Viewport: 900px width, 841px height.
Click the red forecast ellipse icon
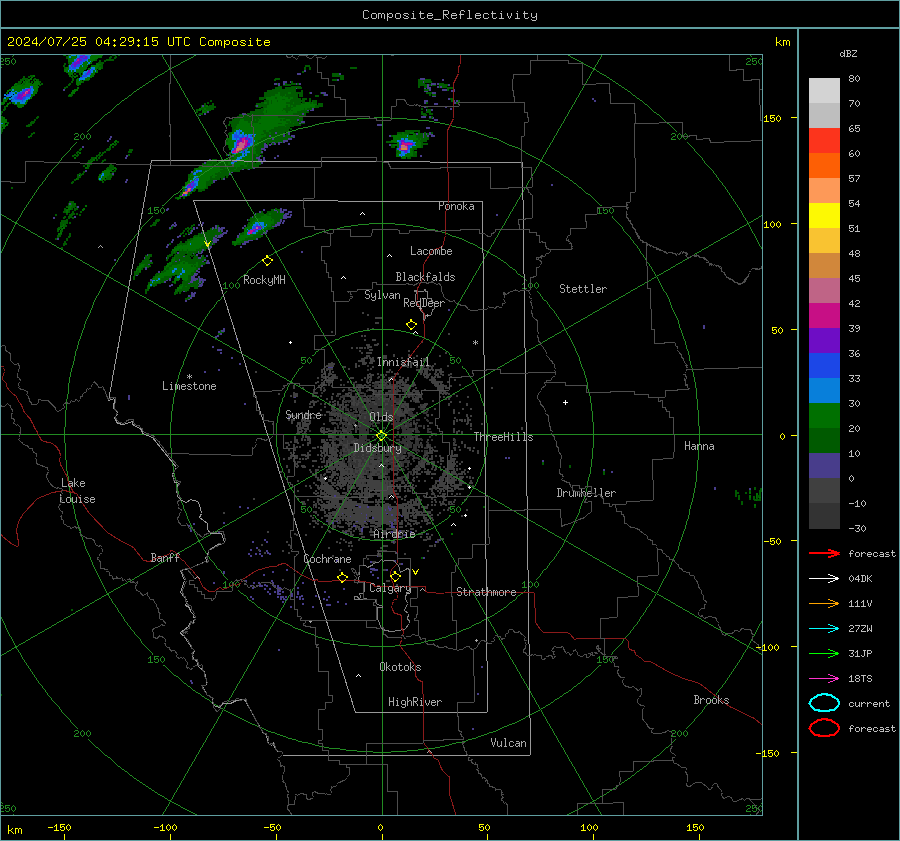pyautogui.click(x=824, y=728)
